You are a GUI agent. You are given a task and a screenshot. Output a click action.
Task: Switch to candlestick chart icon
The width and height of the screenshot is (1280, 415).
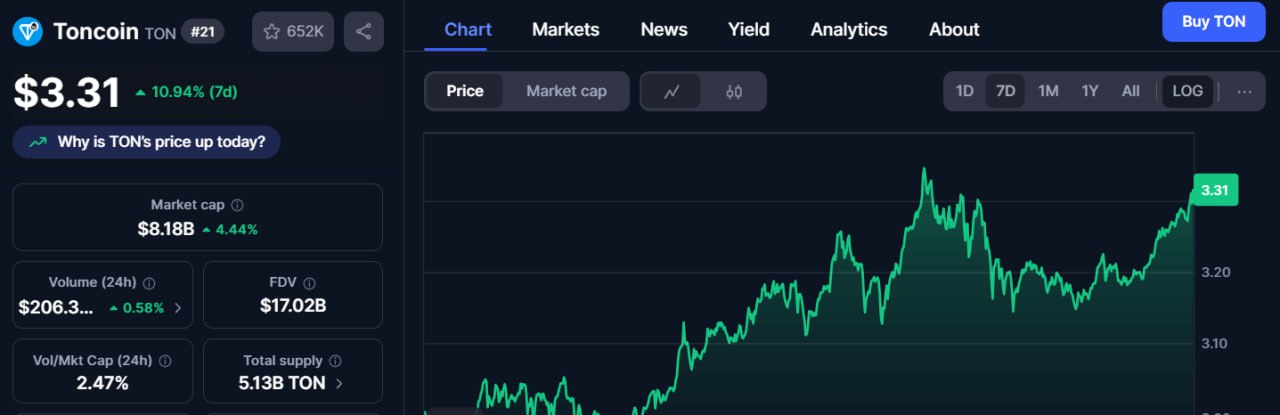point(734,91)
